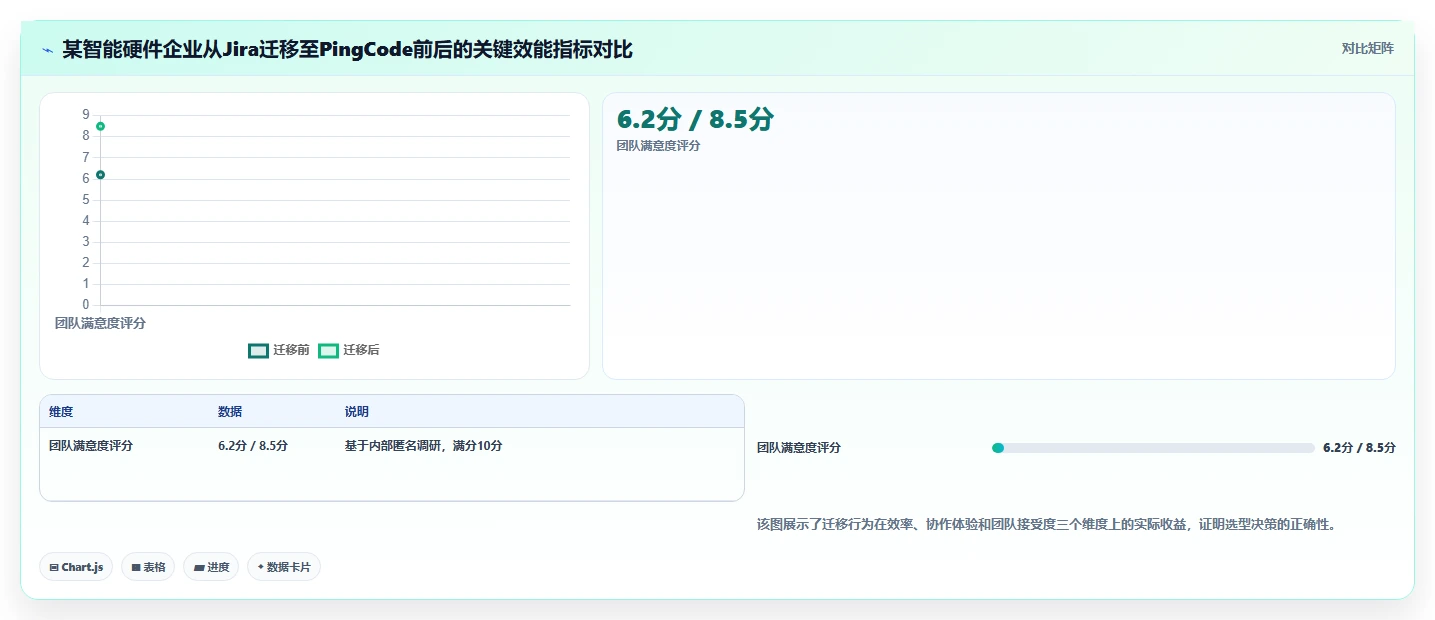Click the 对比矩阵 label in header
The width and height of the screenshot is (1435, 620).
coord(1368,48)
